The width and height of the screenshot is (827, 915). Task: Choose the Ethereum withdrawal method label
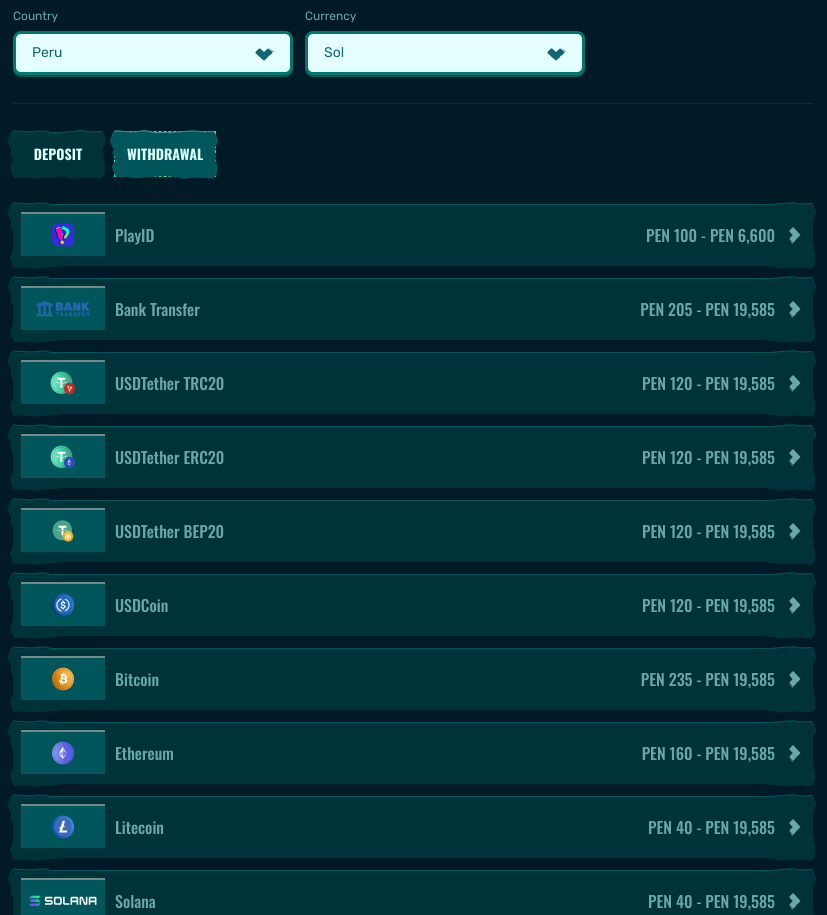coord(144,753)
